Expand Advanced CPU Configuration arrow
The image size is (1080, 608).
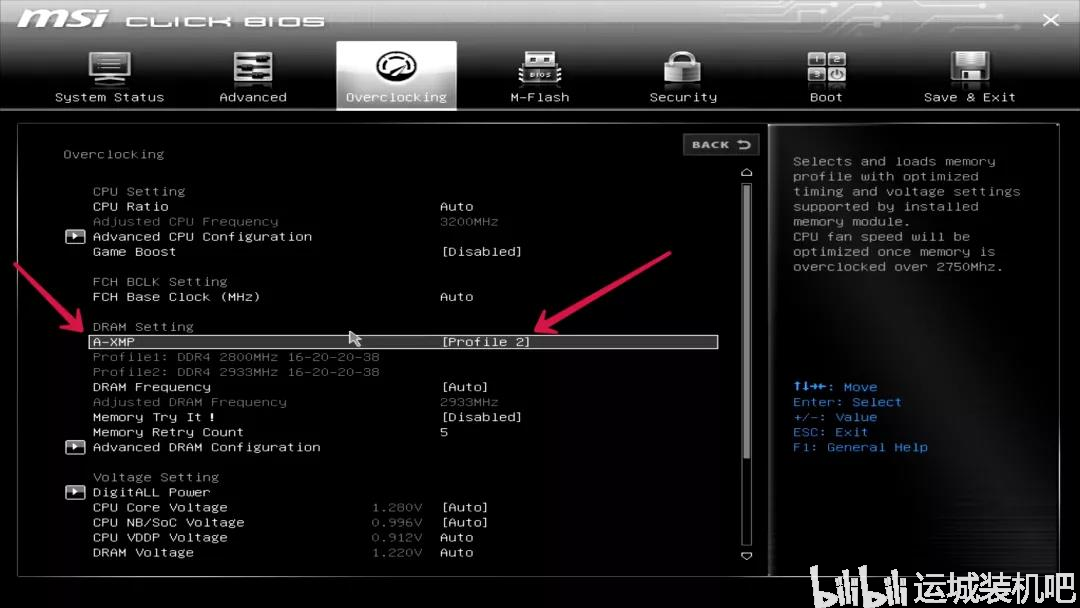75,237
